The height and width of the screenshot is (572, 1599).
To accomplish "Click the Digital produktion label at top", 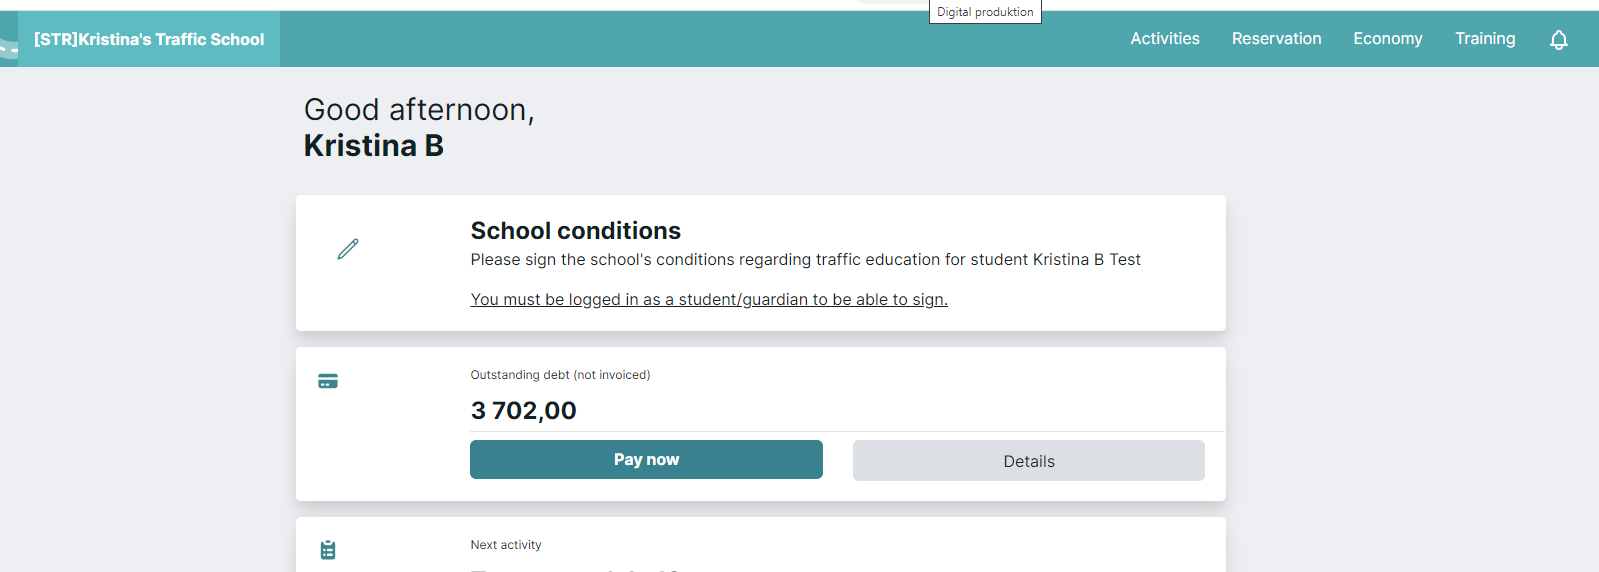I will [x=985, y=12].
